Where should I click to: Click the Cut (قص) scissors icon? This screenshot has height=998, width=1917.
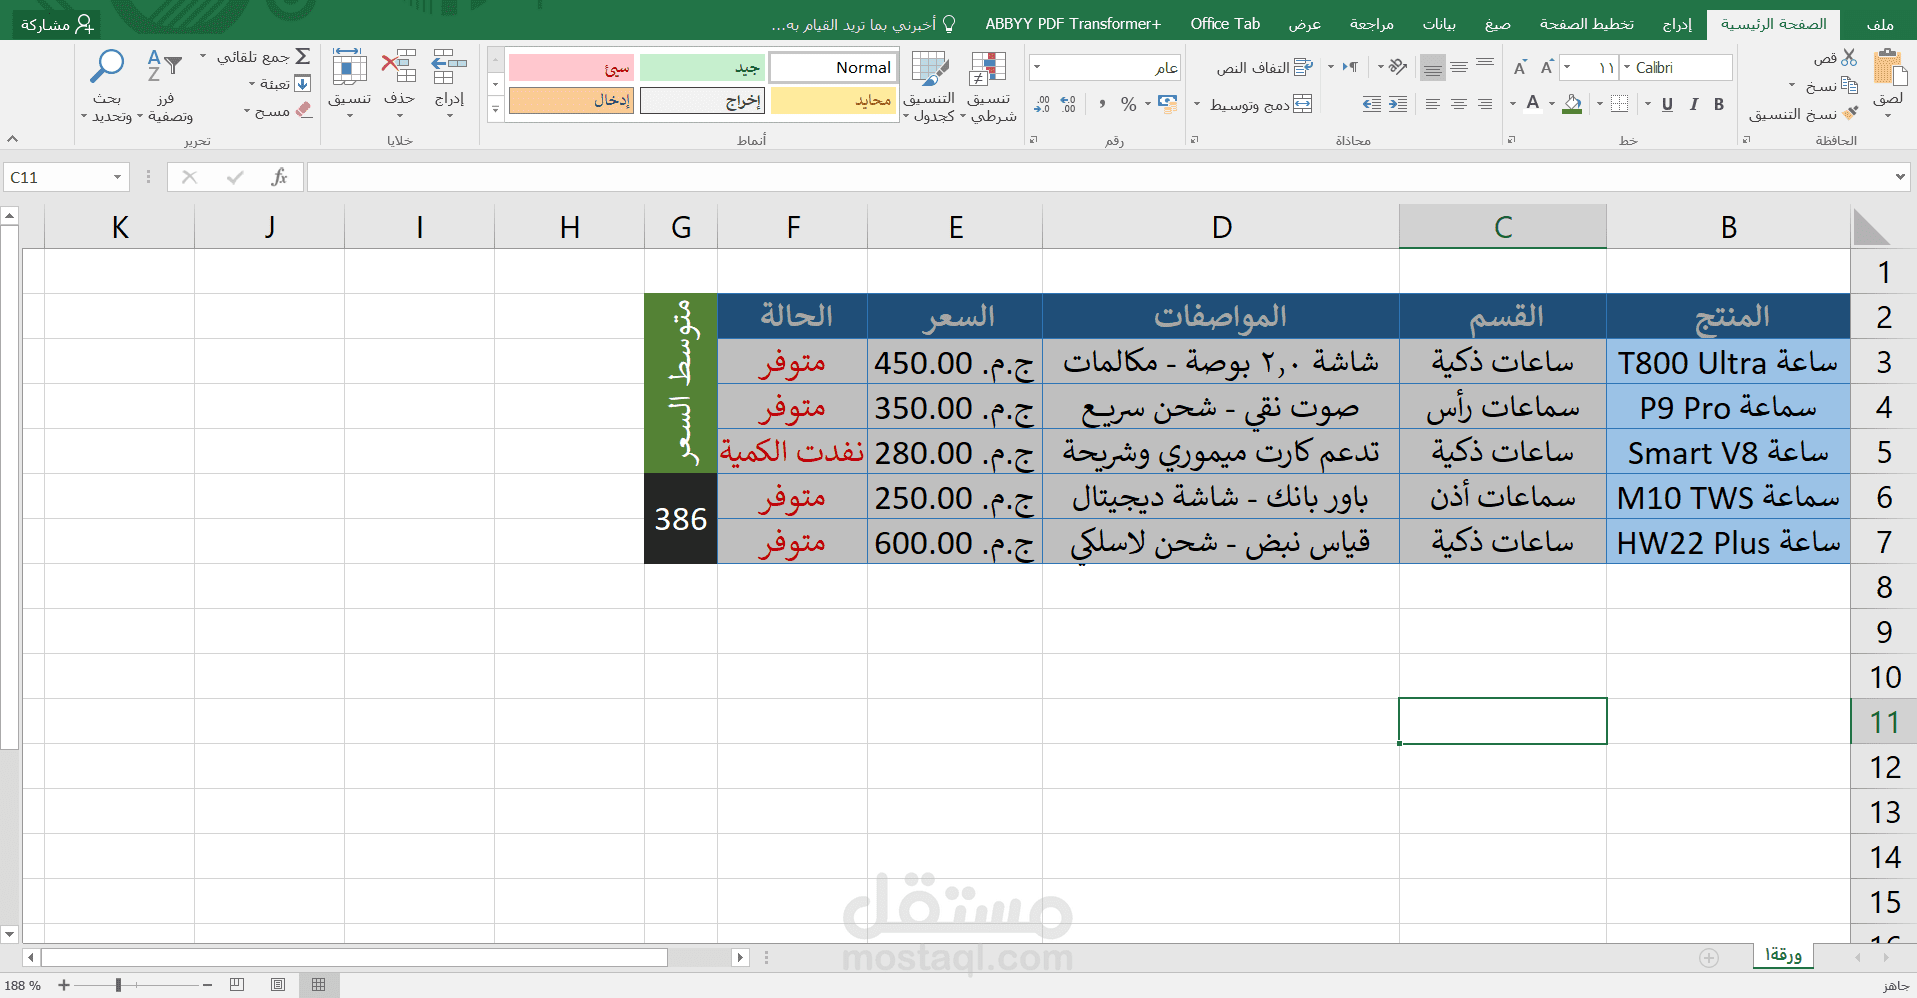pyautogui.click(x=1849, y=58)
